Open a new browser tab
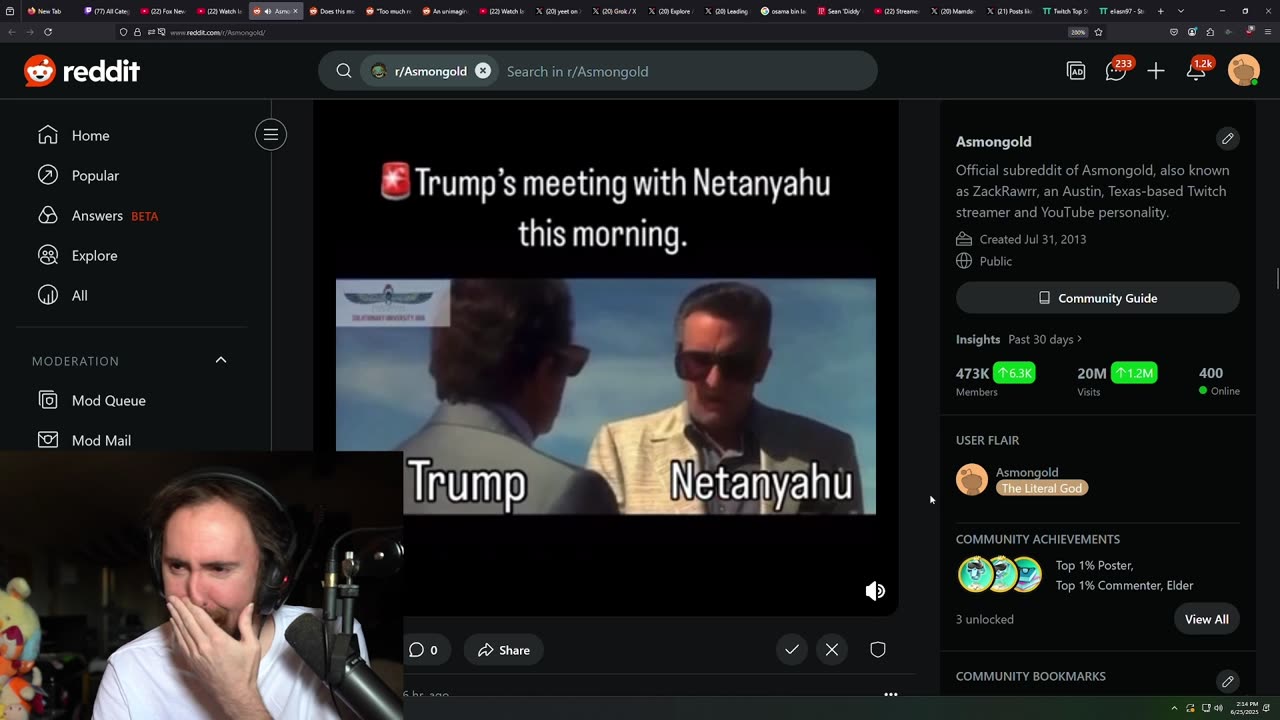The height and width of the screenshot is (720, 1280). coord(1160,11)
